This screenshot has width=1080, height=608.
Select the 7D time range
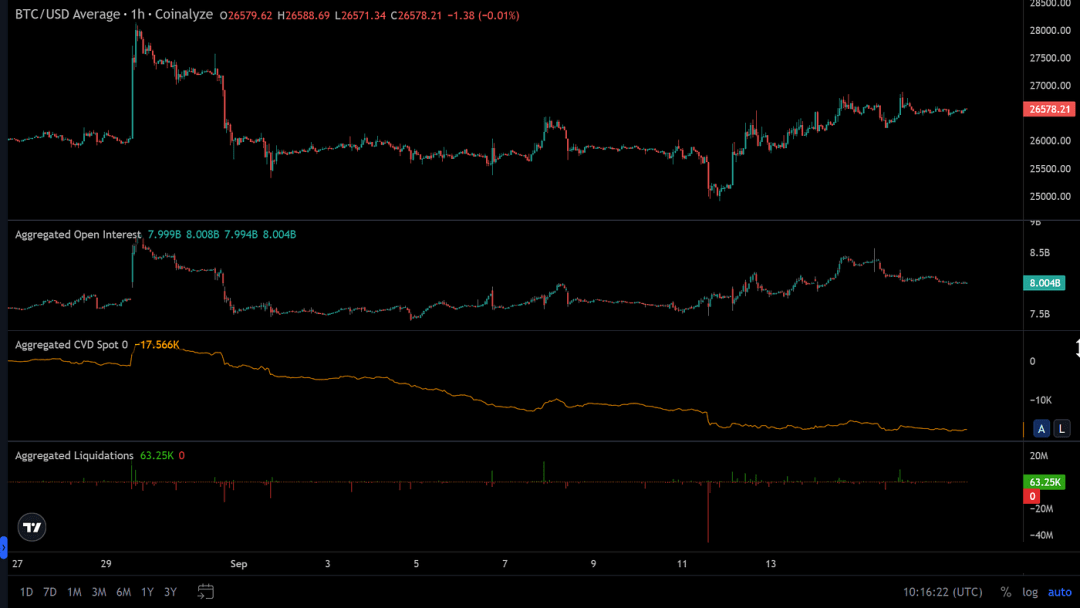[50, 592]
